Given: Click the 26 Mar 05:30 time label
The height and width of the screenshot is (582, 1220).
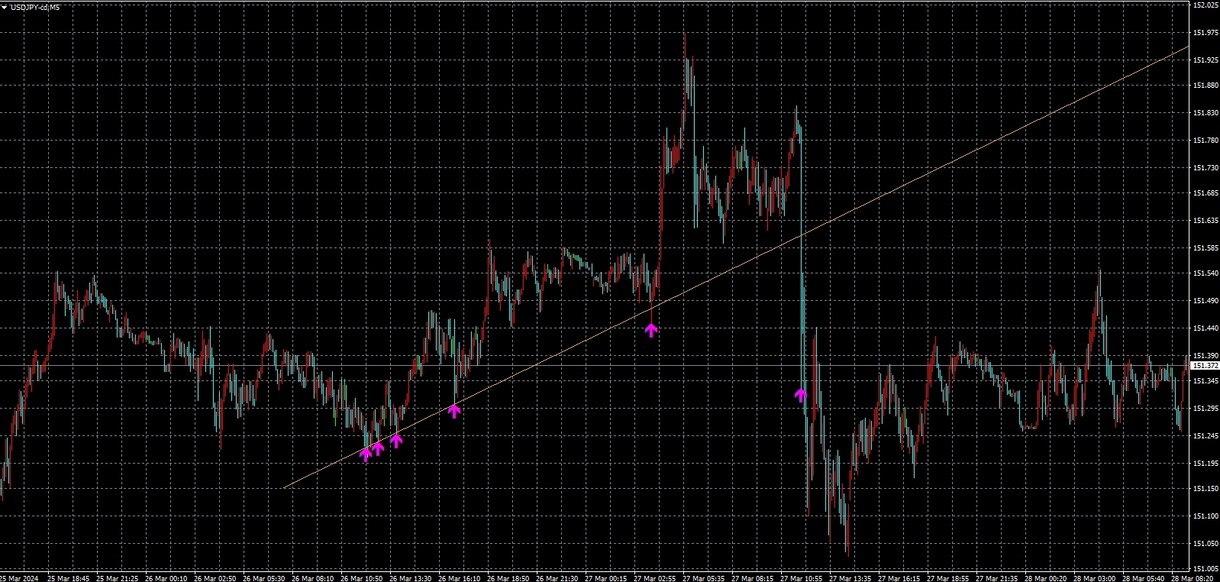Looking at the screenshot, I should [264, 577].
